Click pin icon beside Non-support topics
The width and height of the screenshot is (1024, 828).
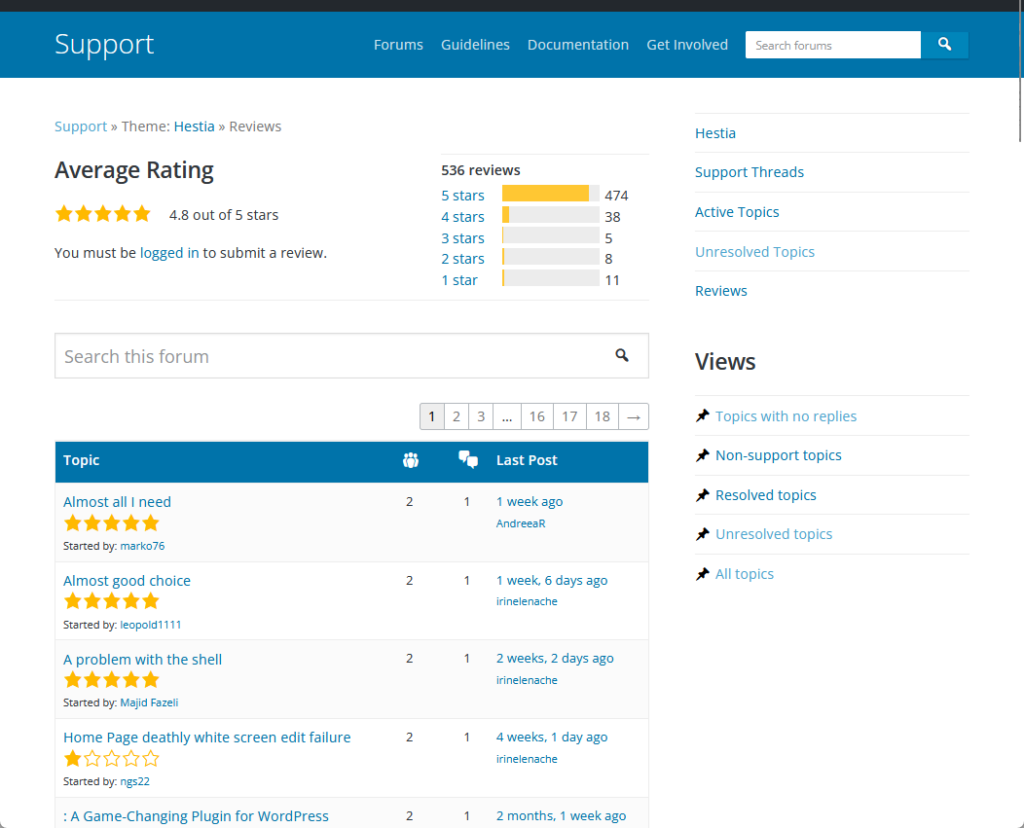click(x=703, y=455)
